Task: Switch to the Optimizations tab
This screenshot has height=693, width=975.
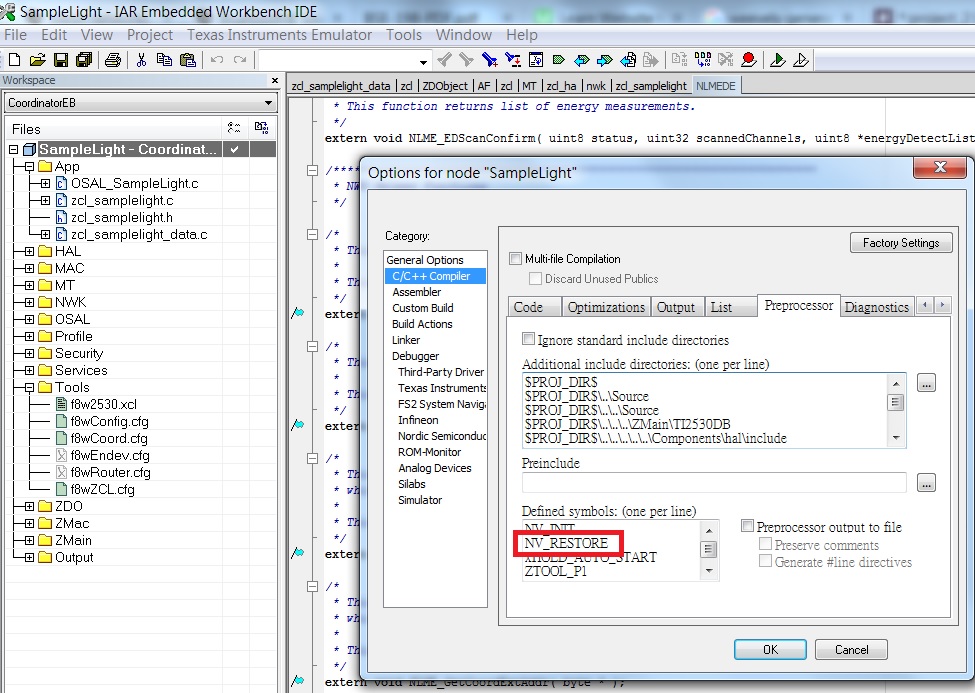Action: 606,307
